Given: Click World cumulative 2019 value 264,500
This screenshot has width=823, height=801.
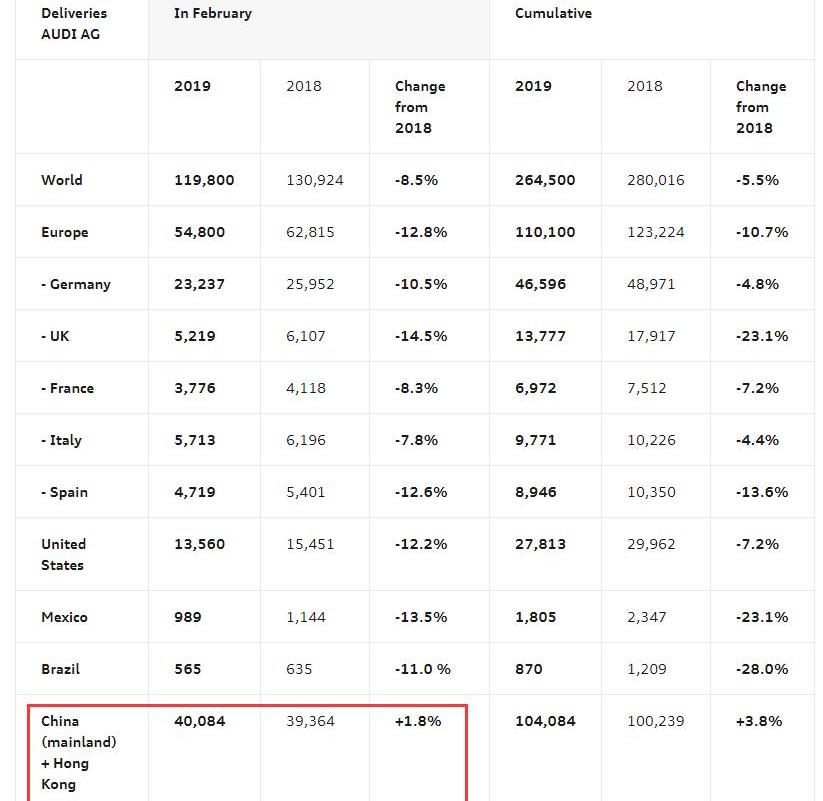Looking at the screenshot, I should [545, 181].
